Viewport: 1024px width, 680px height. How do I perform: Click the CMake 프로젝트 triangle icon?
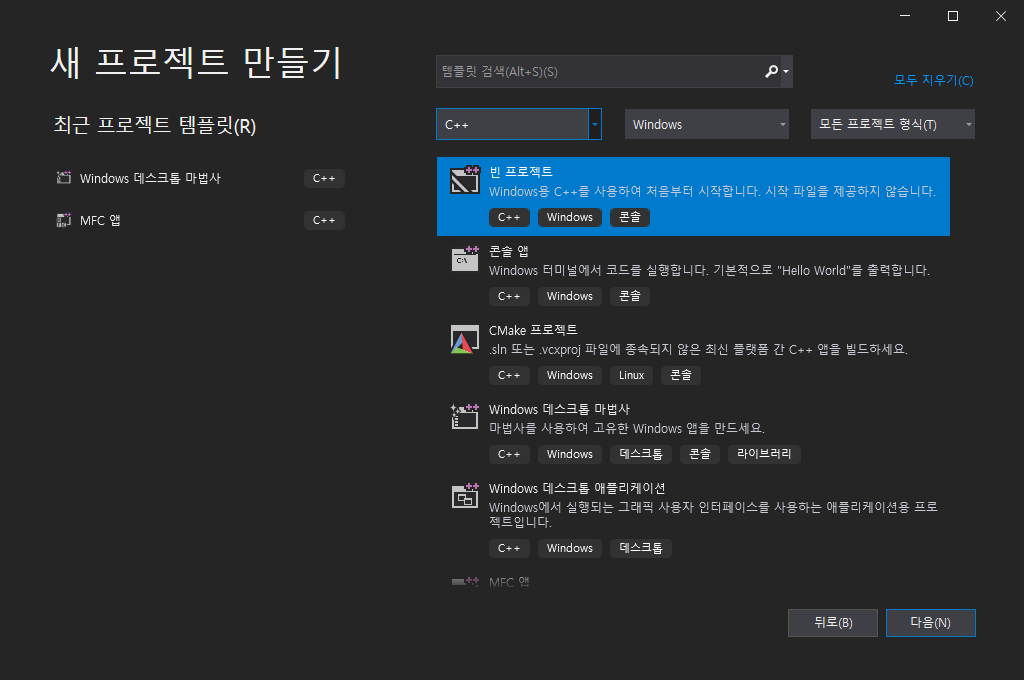tap(465, 339)
